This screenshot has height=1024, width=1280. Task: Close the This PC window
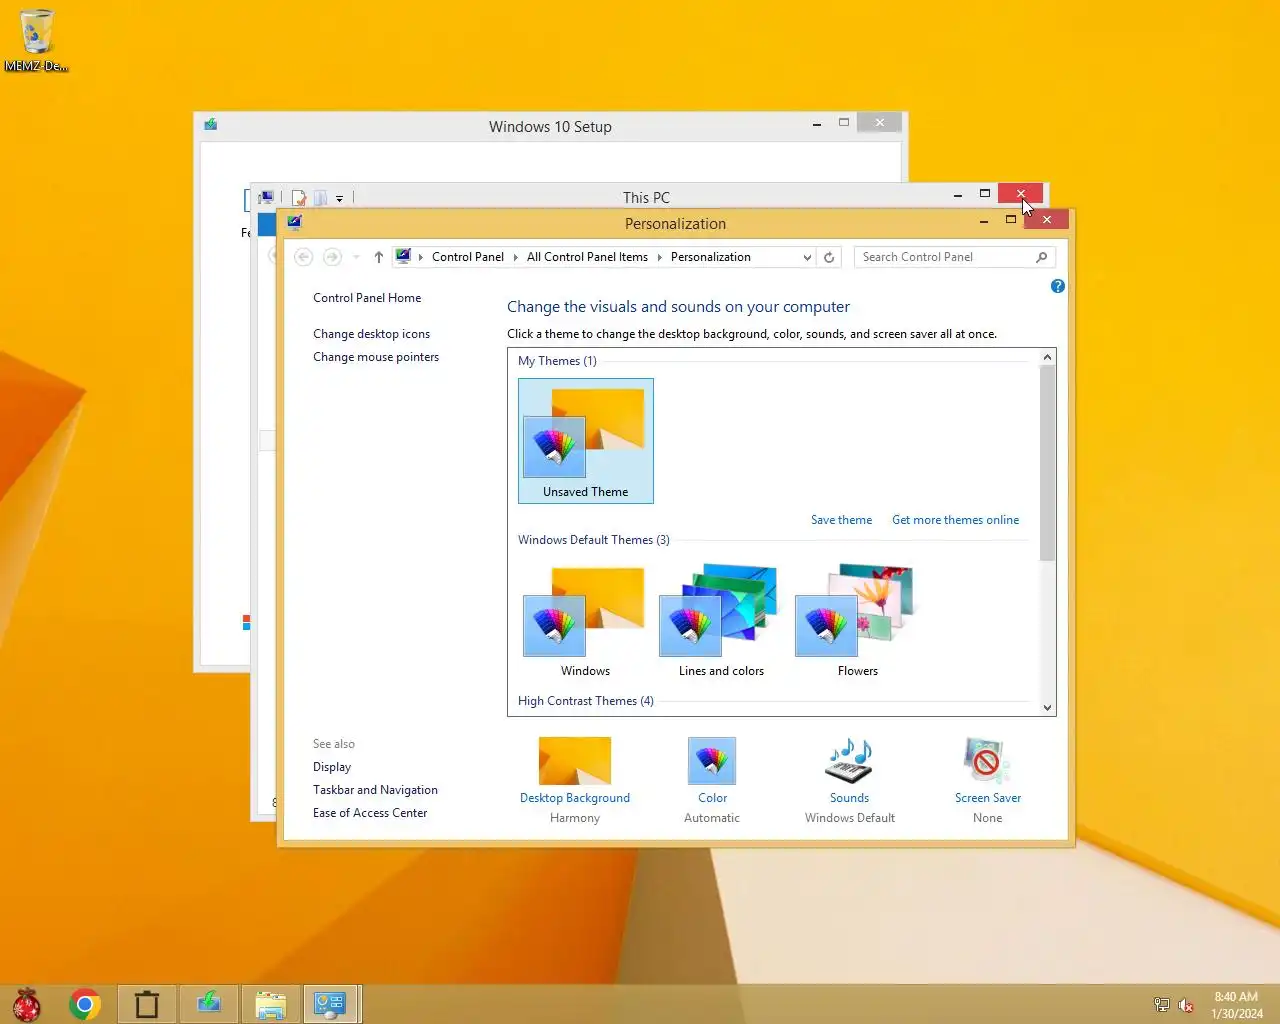(1020, 193)
